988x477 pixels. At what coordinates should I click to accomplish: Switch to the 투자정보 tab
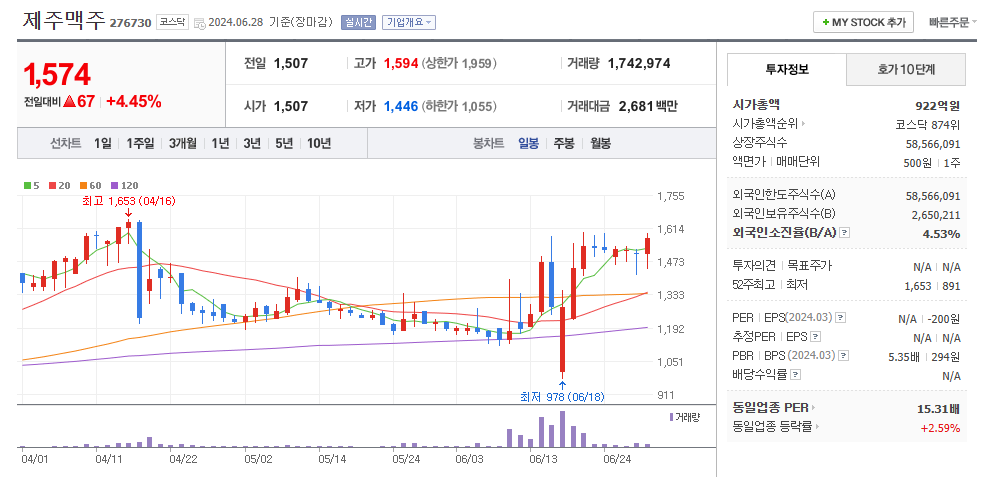click(x=787, y=69)
